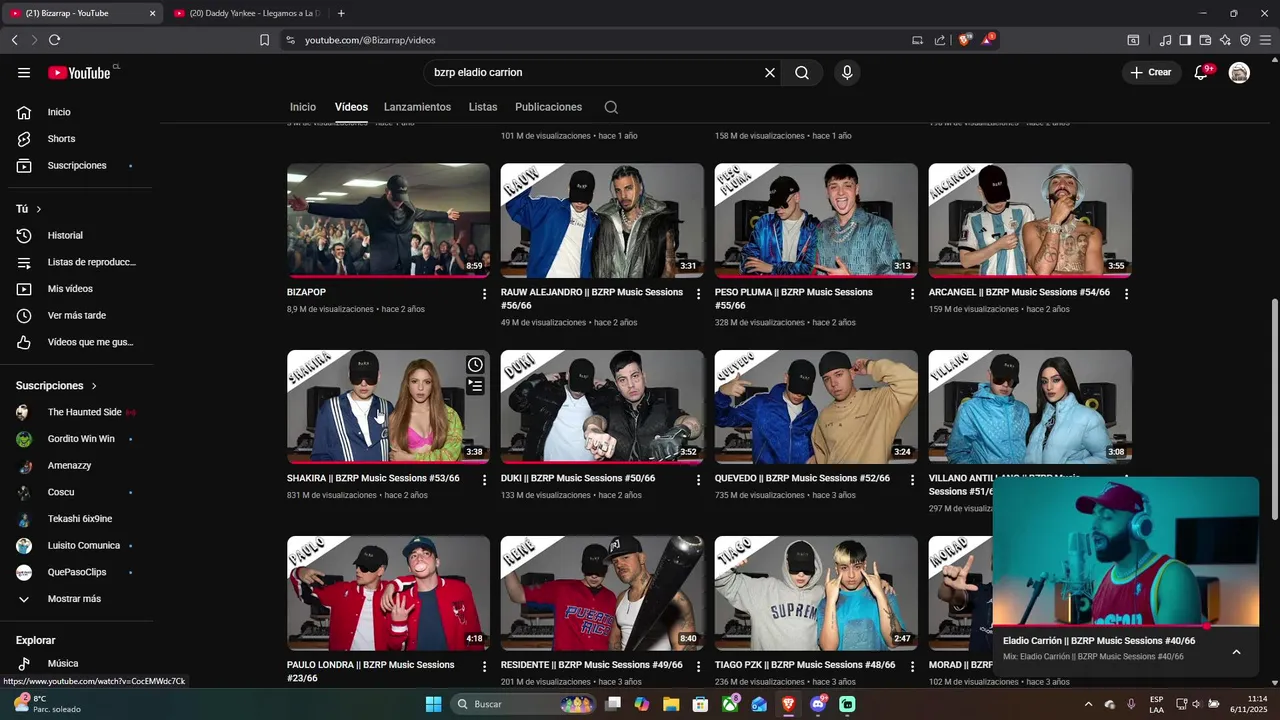Image resolution: width=1280 pixels, height=720 pixels.
Task: Open the Rauw Alejandro session thumbnail
Action: pos(602,220)
